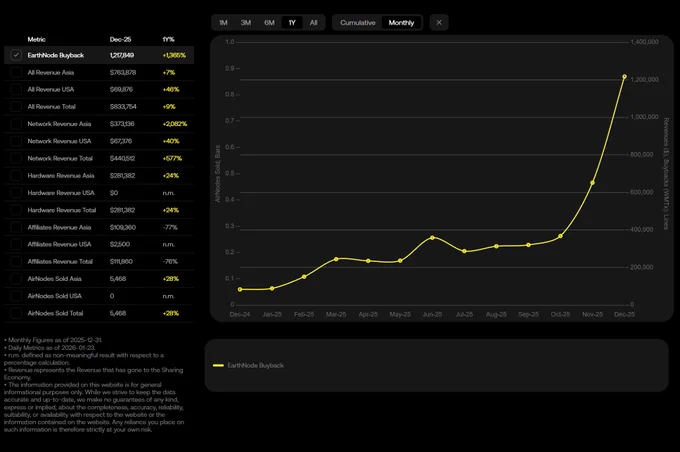Enable Hardware Revenue Asia checkbox
The height and width of the screenshot is (452, 680).
click(16, 176)
